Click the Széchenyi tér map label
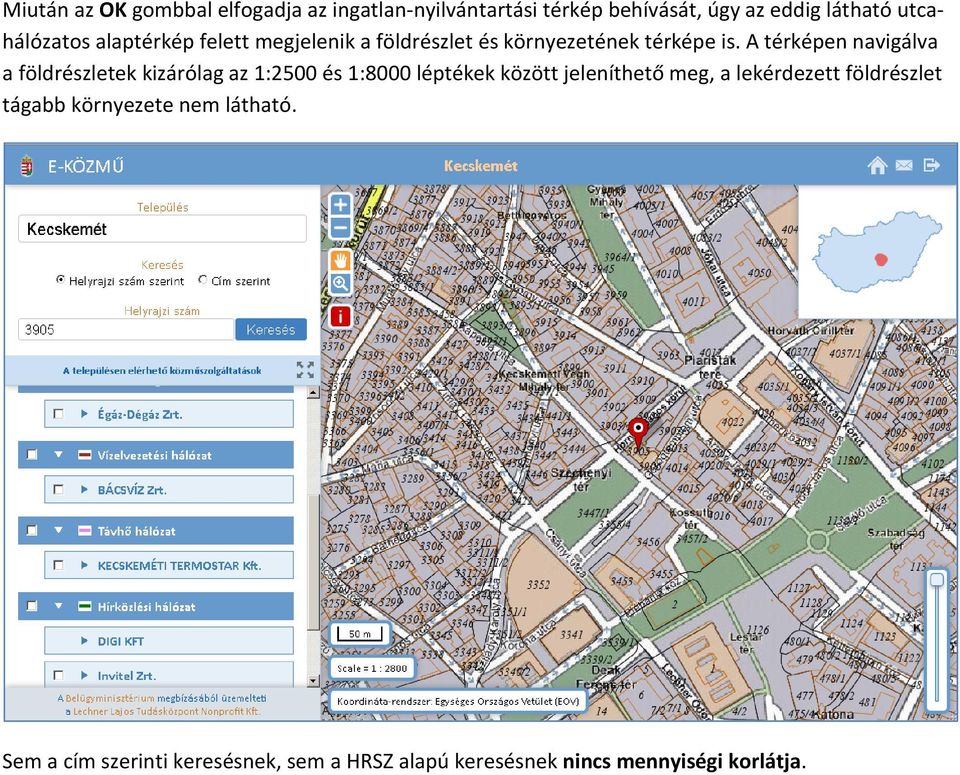Viewport: 960px width, 775px height. (581, 479)
